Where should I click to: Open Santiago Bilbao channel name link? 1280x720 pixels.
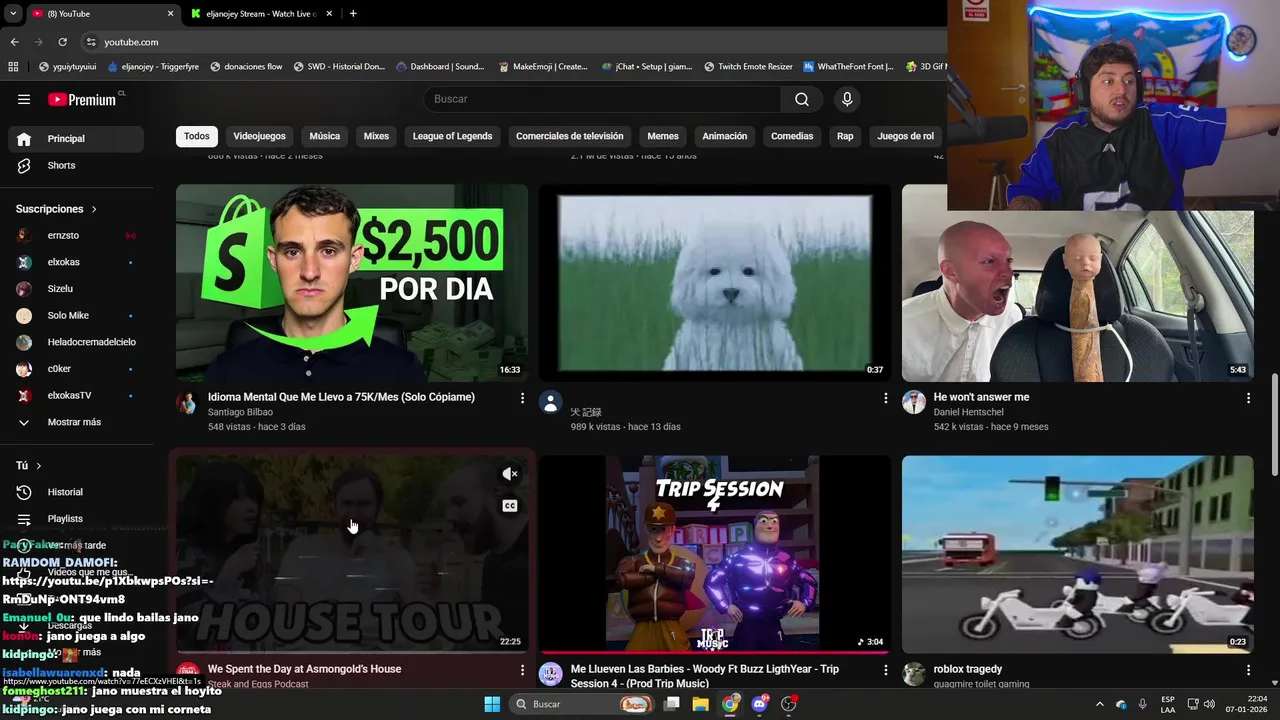pyautogui.click(x=240, y=412)
